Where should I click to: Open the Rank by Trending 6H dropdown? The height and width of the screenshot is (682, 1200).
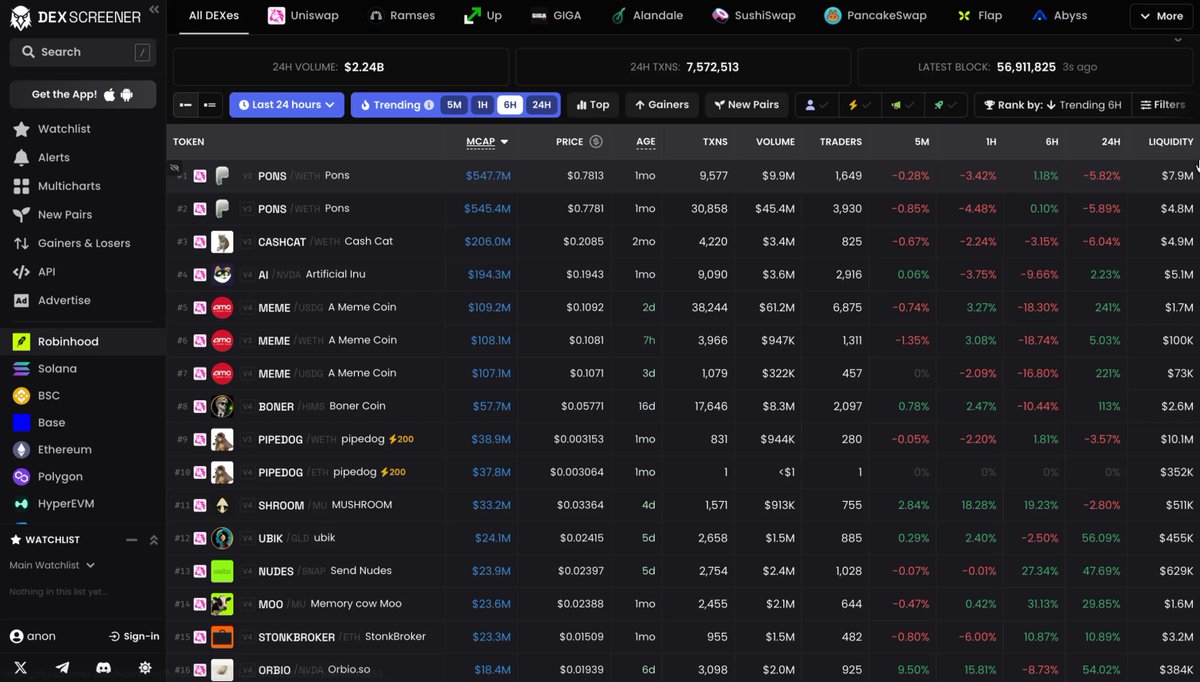tap(1052, 105)
